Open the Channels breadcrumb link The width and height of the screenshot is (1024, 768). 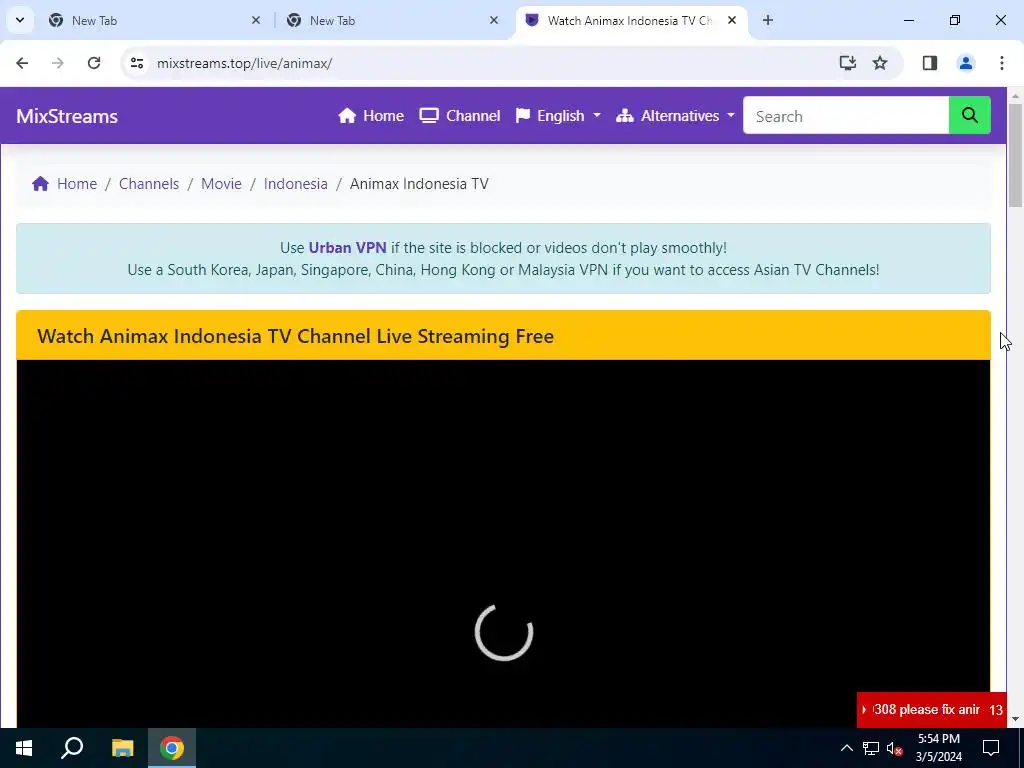coord(149,184)
